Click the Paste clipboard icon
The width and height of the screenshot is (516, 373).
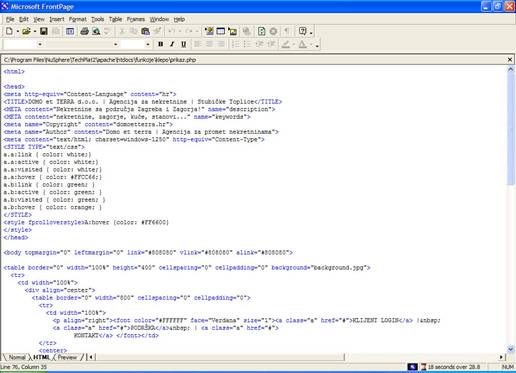pos(145,31)
